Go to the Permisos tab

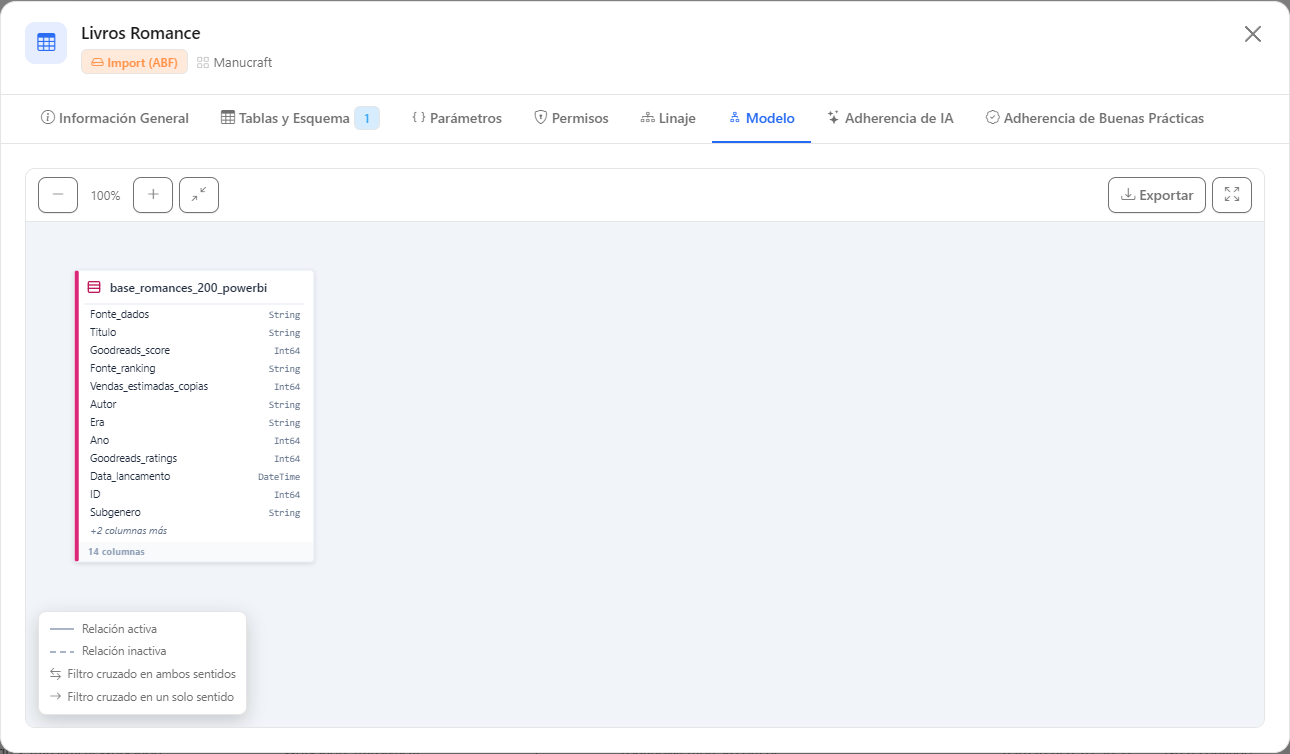571,118
